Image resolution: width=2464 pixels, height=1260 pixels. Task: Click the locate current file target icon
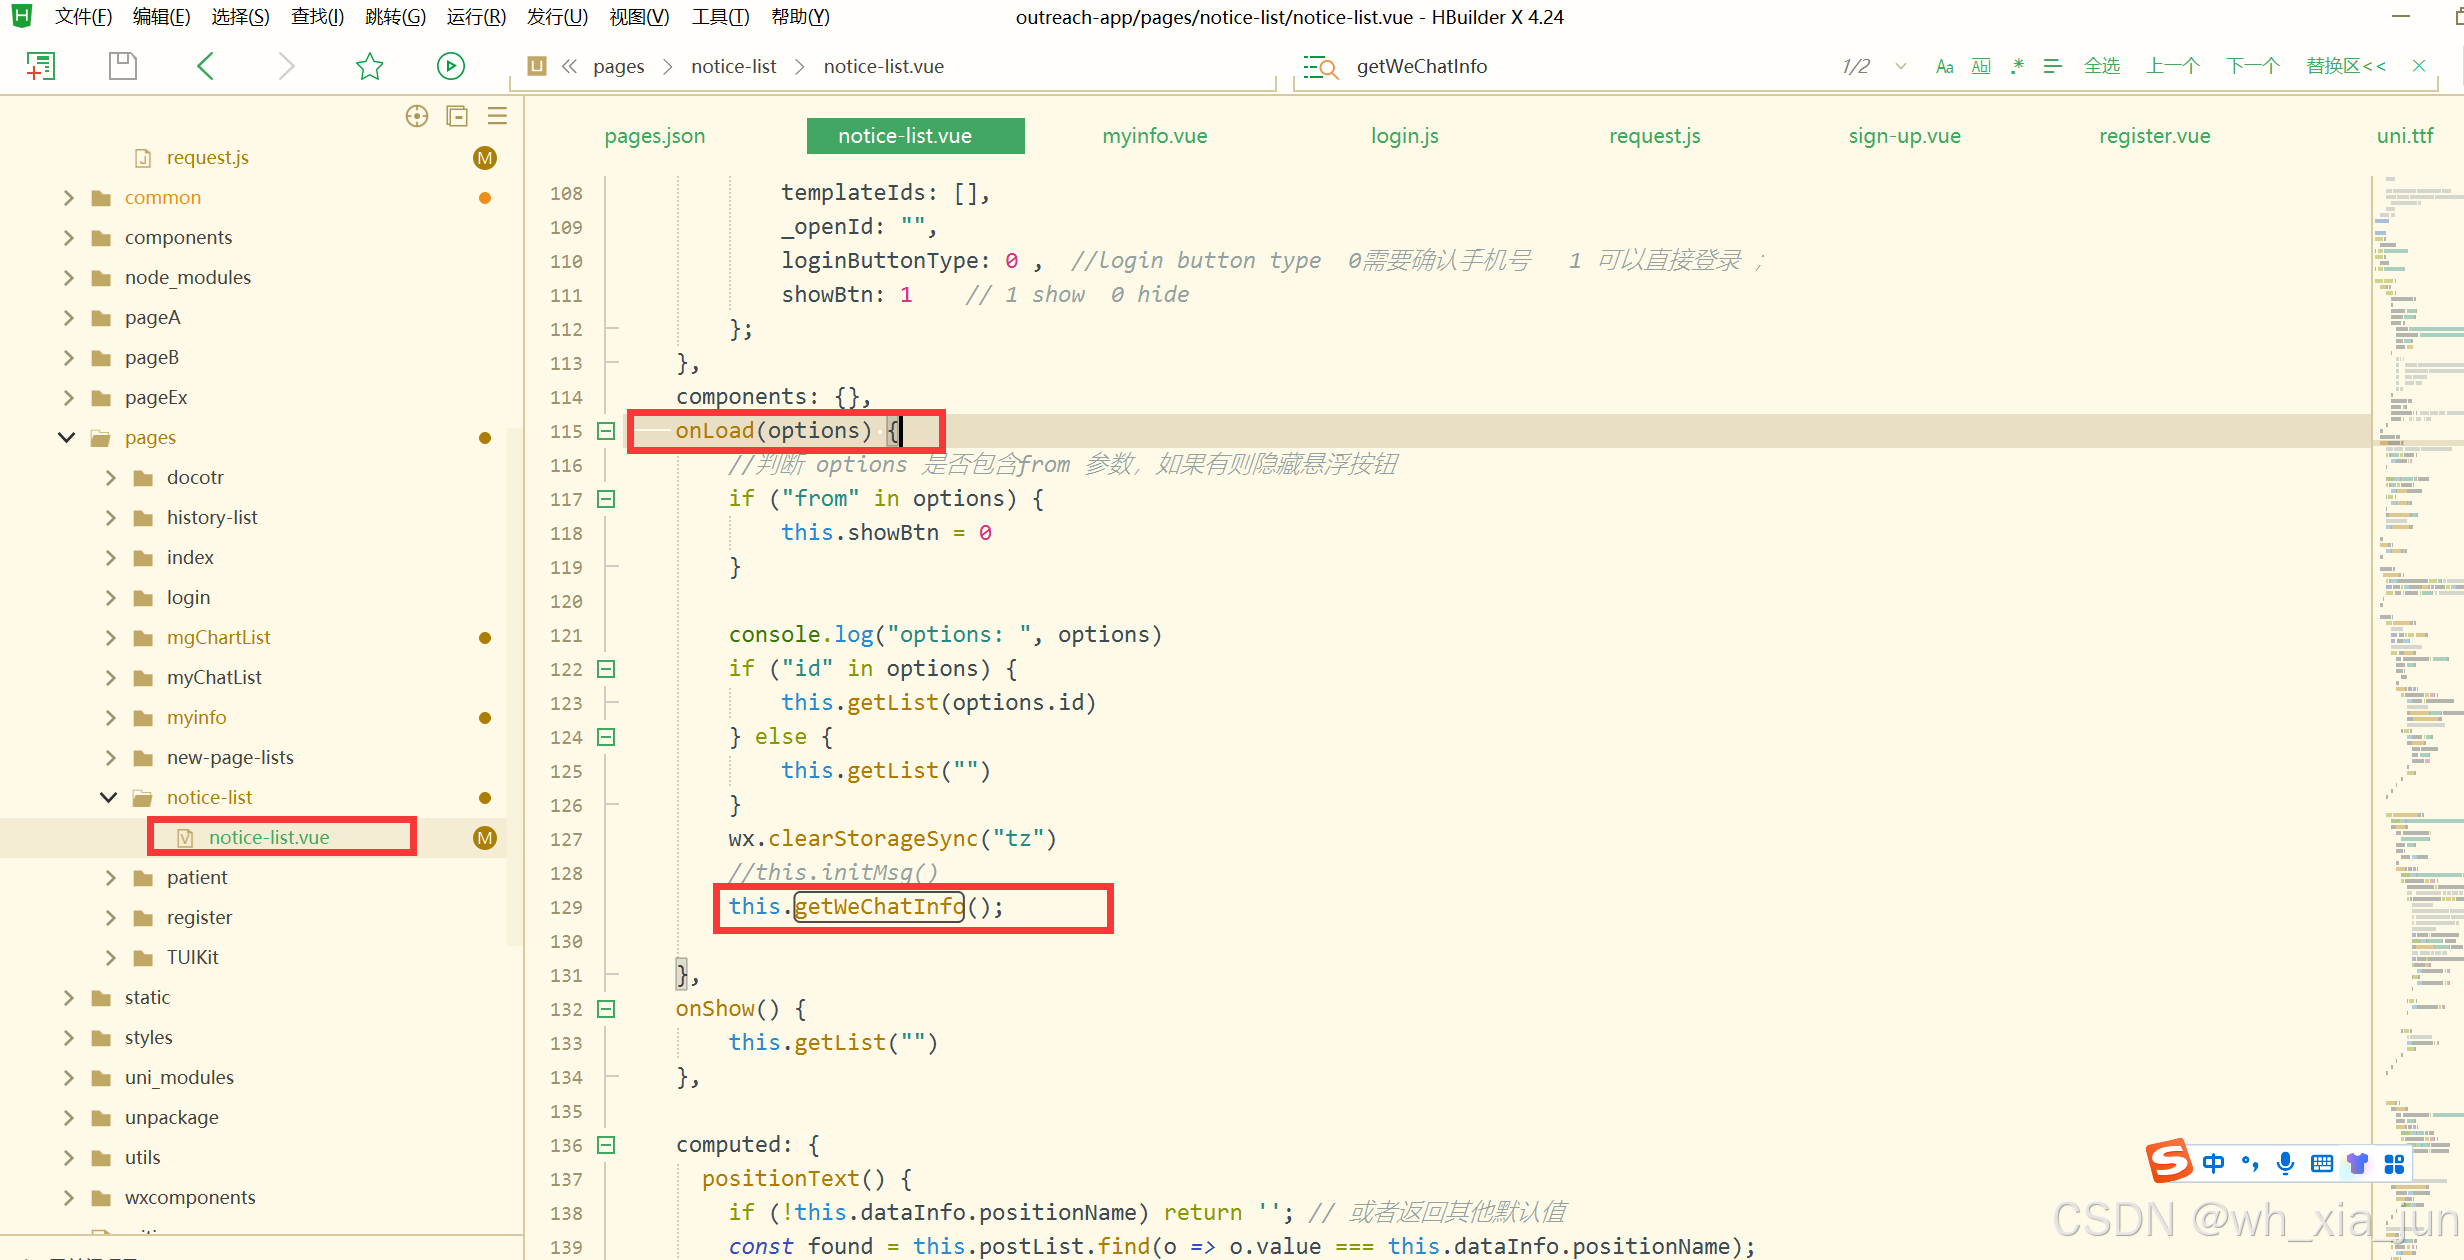tap(417, 116)
